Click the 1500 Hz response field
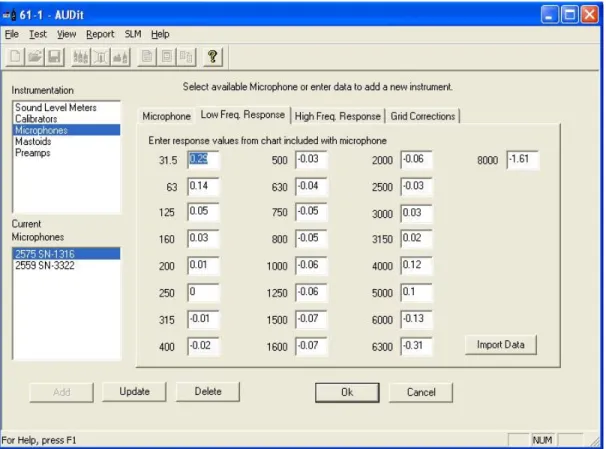 (311, 320)
